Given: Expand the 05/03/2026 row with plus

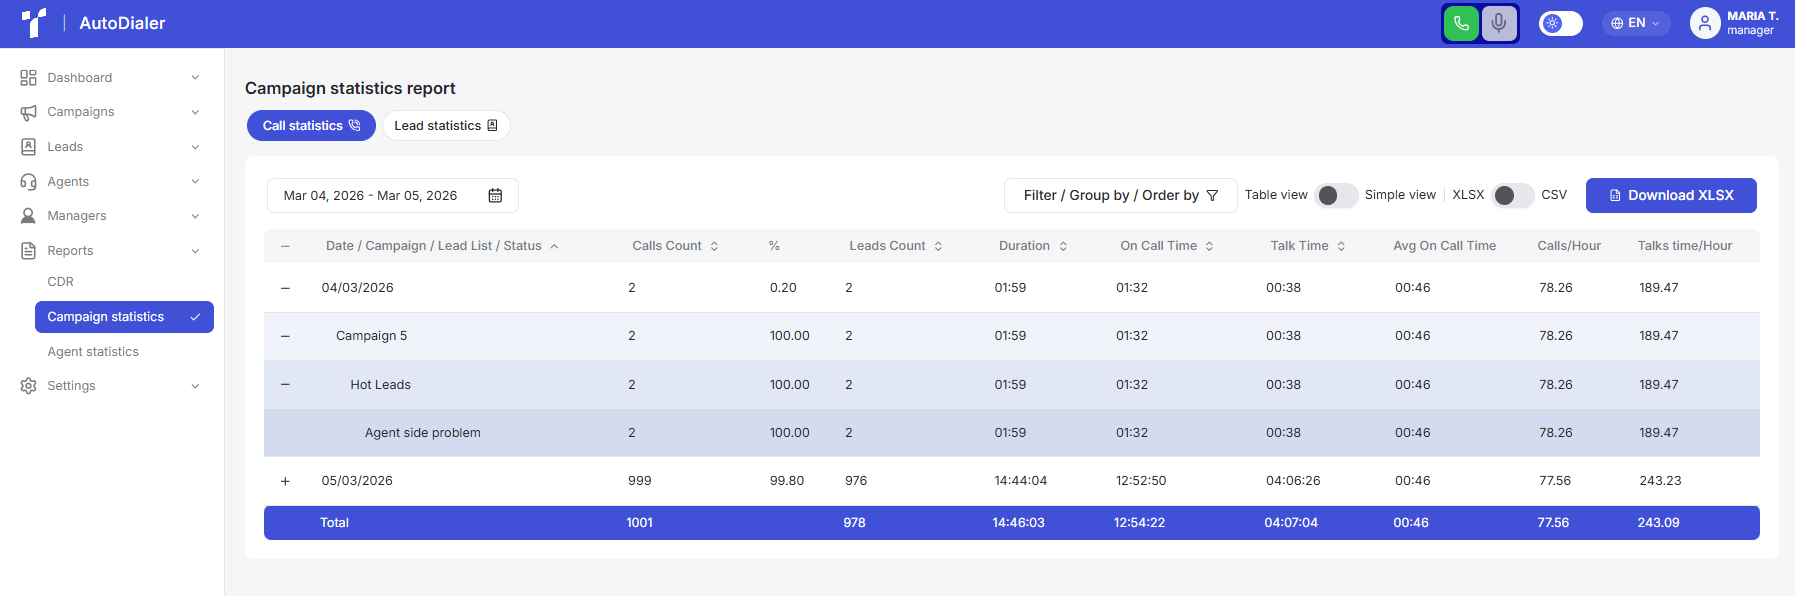Looking at the screenshot, I should click(x=285, y=481).
